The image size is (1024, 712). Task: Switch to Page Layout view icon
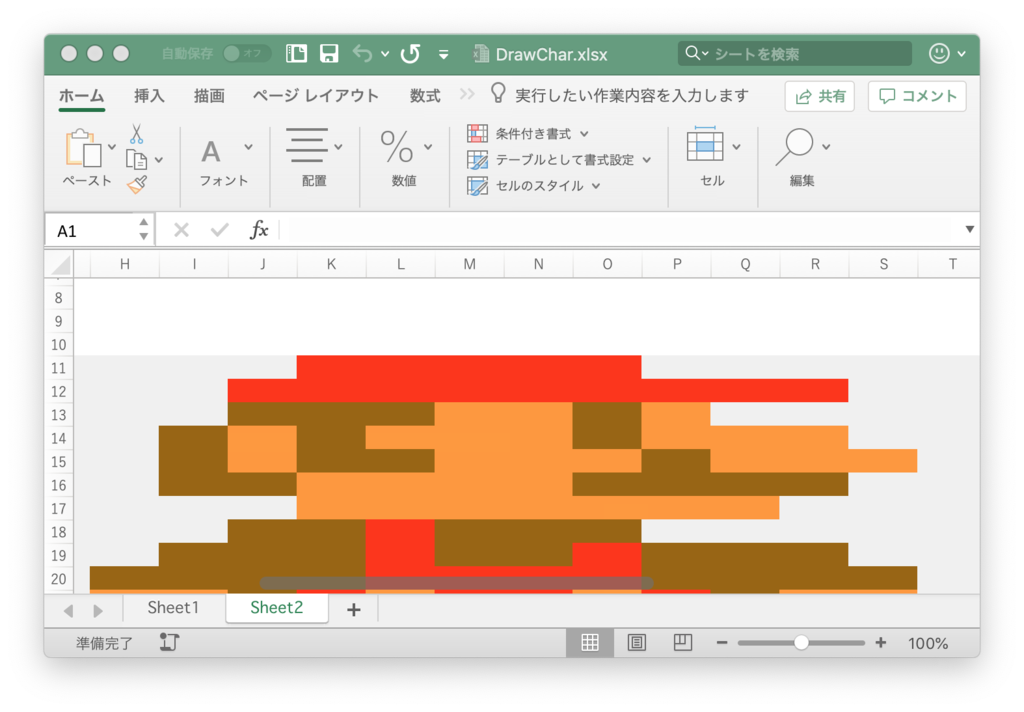click(637, 643)
